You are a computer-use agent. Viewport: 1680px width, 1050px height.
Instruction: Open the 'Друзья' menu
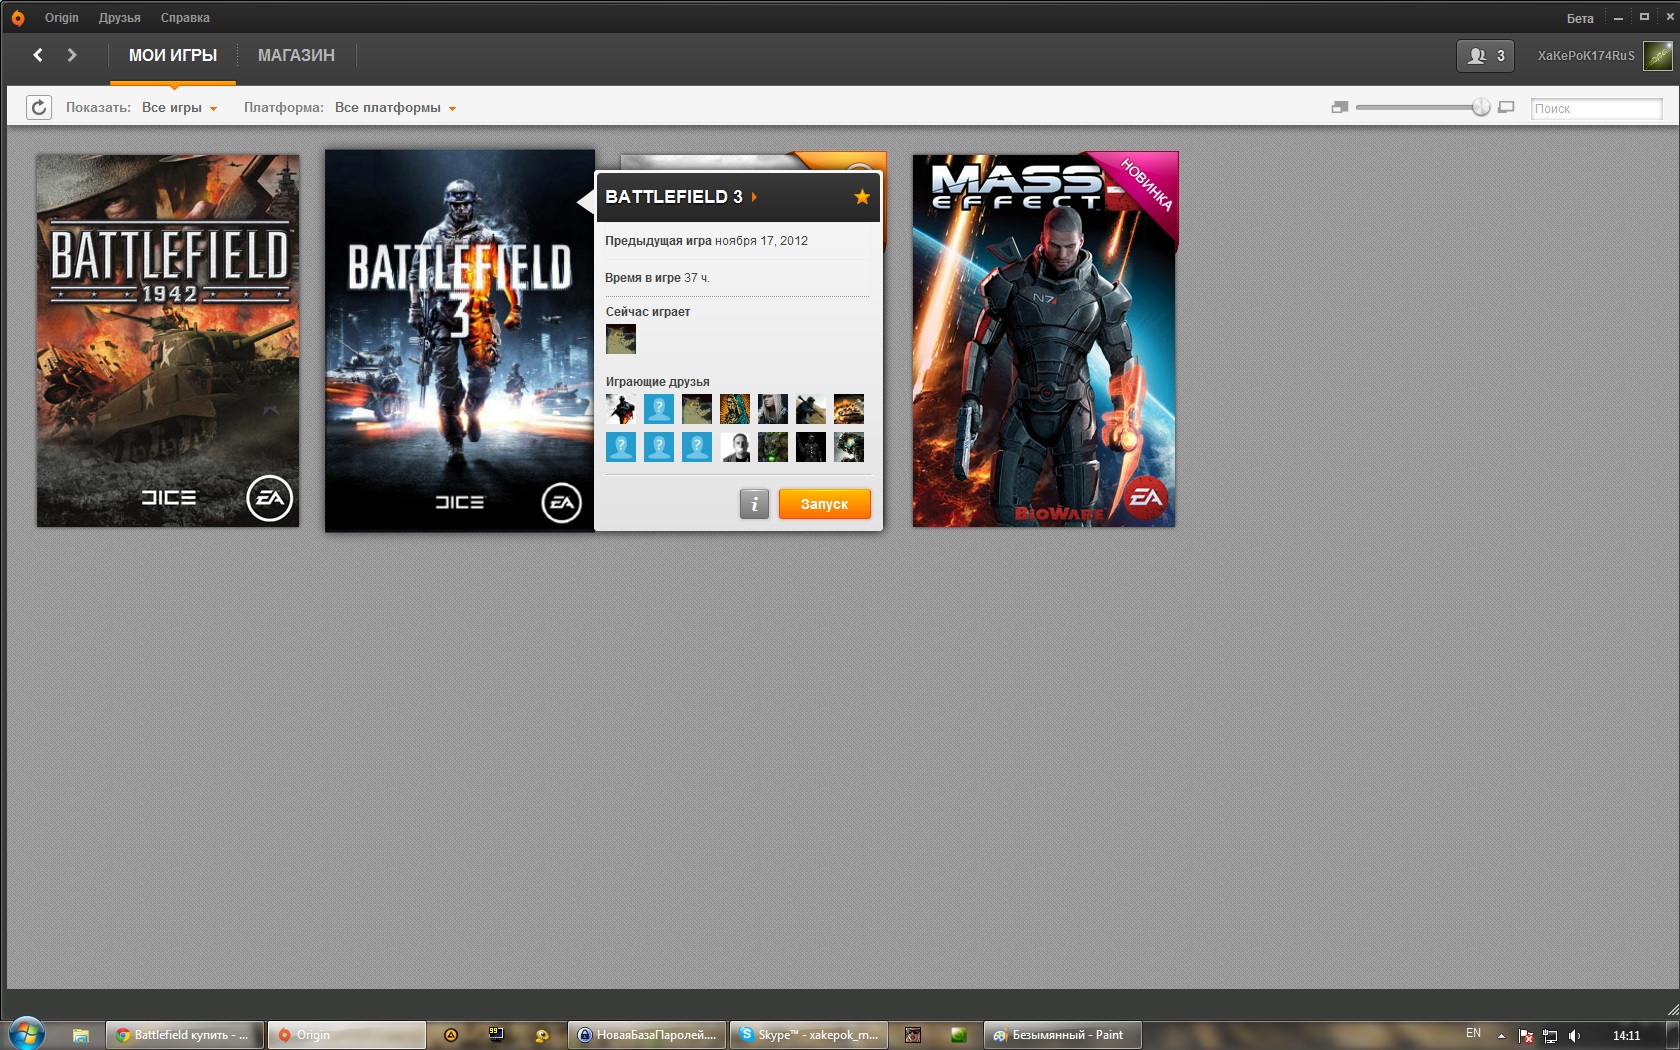(x=119, y=18)
